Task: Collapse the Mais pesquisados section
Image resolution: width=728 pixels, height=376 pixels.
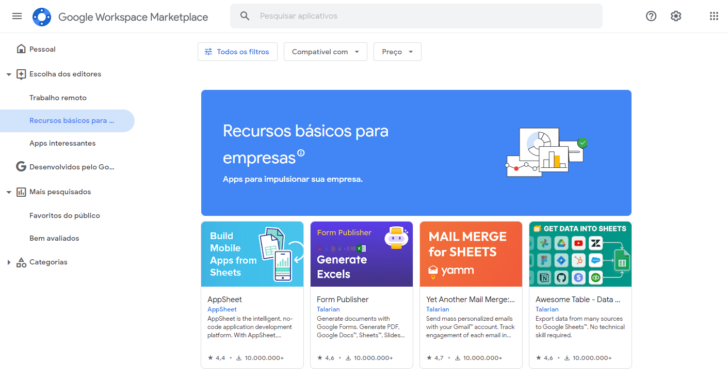Action: (x=8, y=192)
